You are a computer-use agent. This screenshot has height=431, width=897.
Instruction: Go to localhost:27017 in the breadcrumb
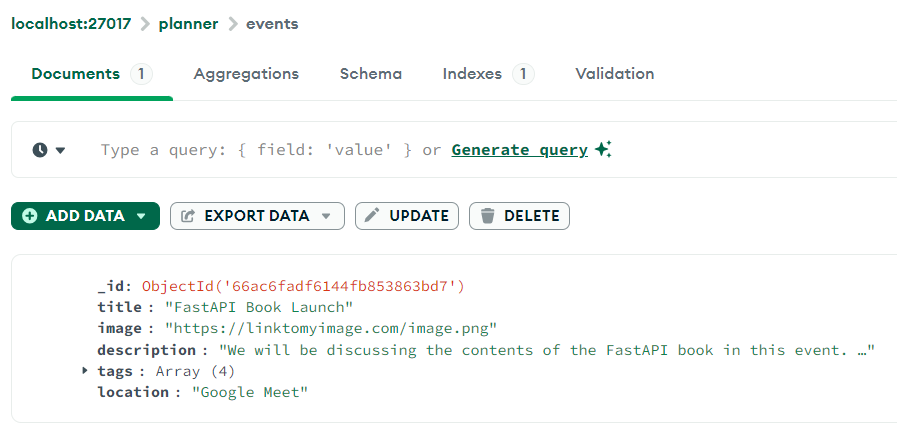[x=70, y=24]
